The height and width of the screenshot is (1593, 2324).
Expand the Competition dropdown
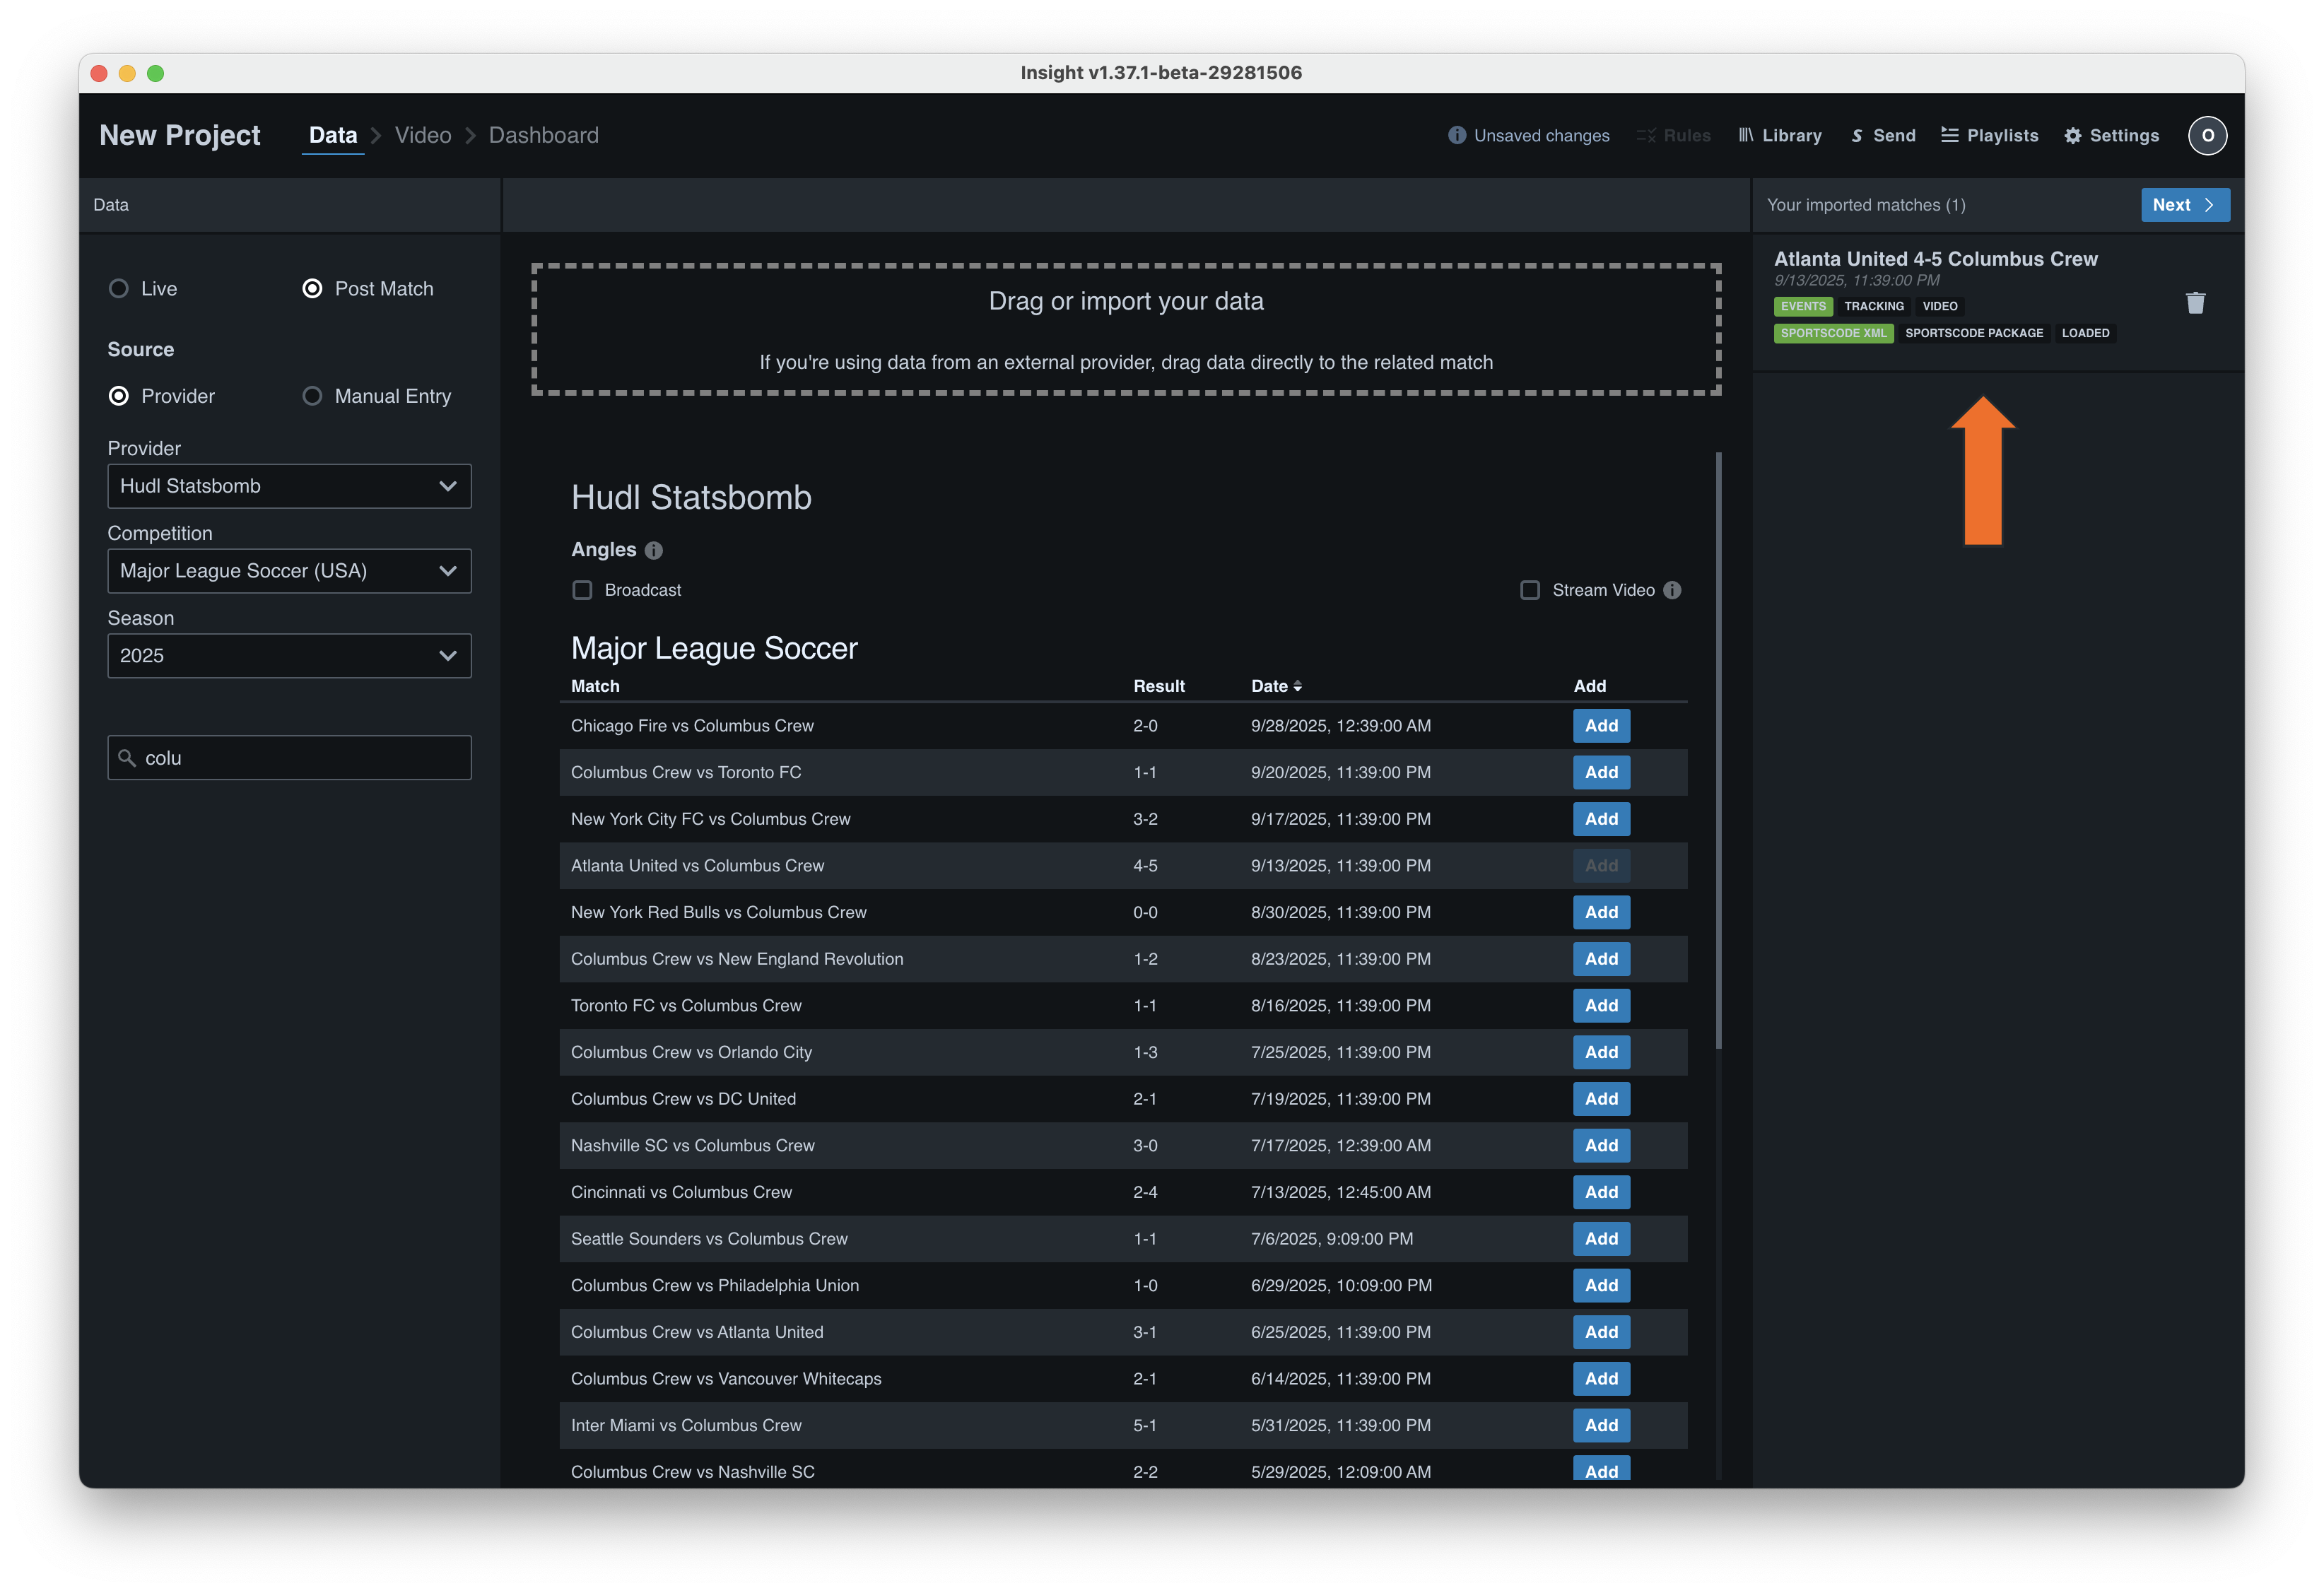coord(289,571)
